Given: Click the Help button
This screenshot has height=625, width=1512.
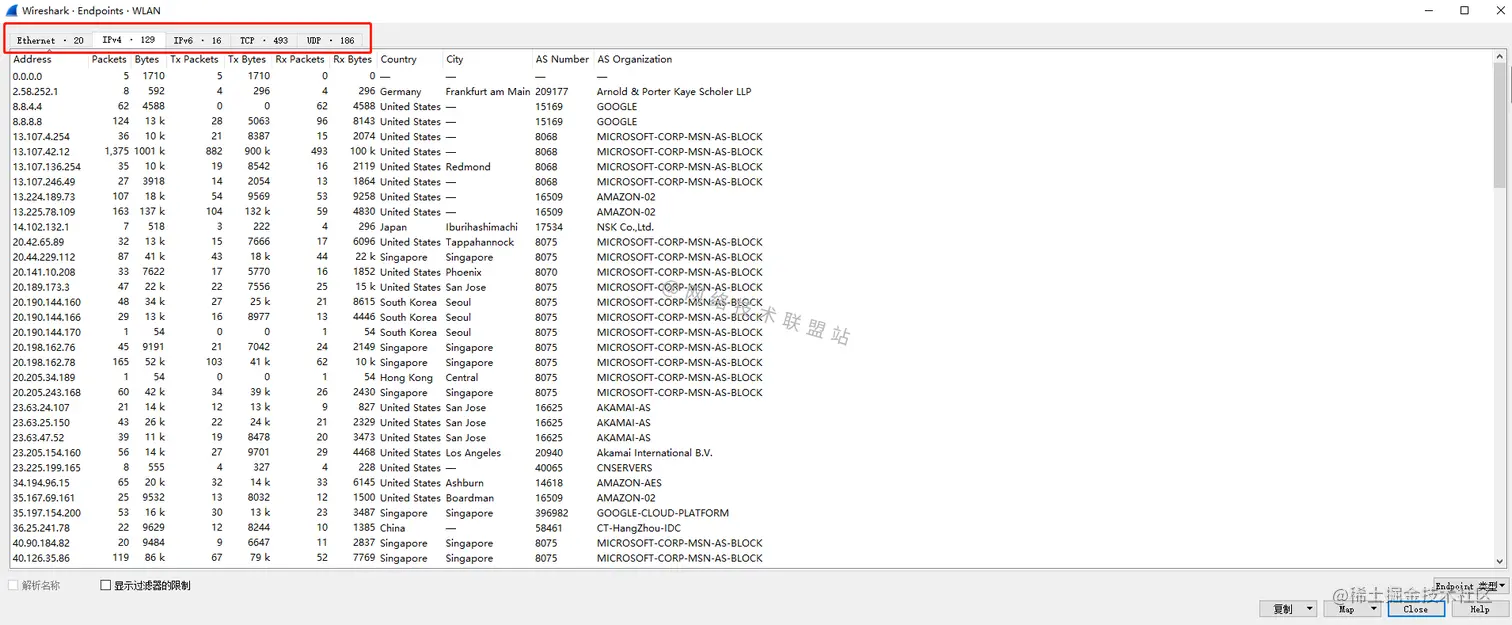Looking at the screenshot, I should tap(1480, 609).
